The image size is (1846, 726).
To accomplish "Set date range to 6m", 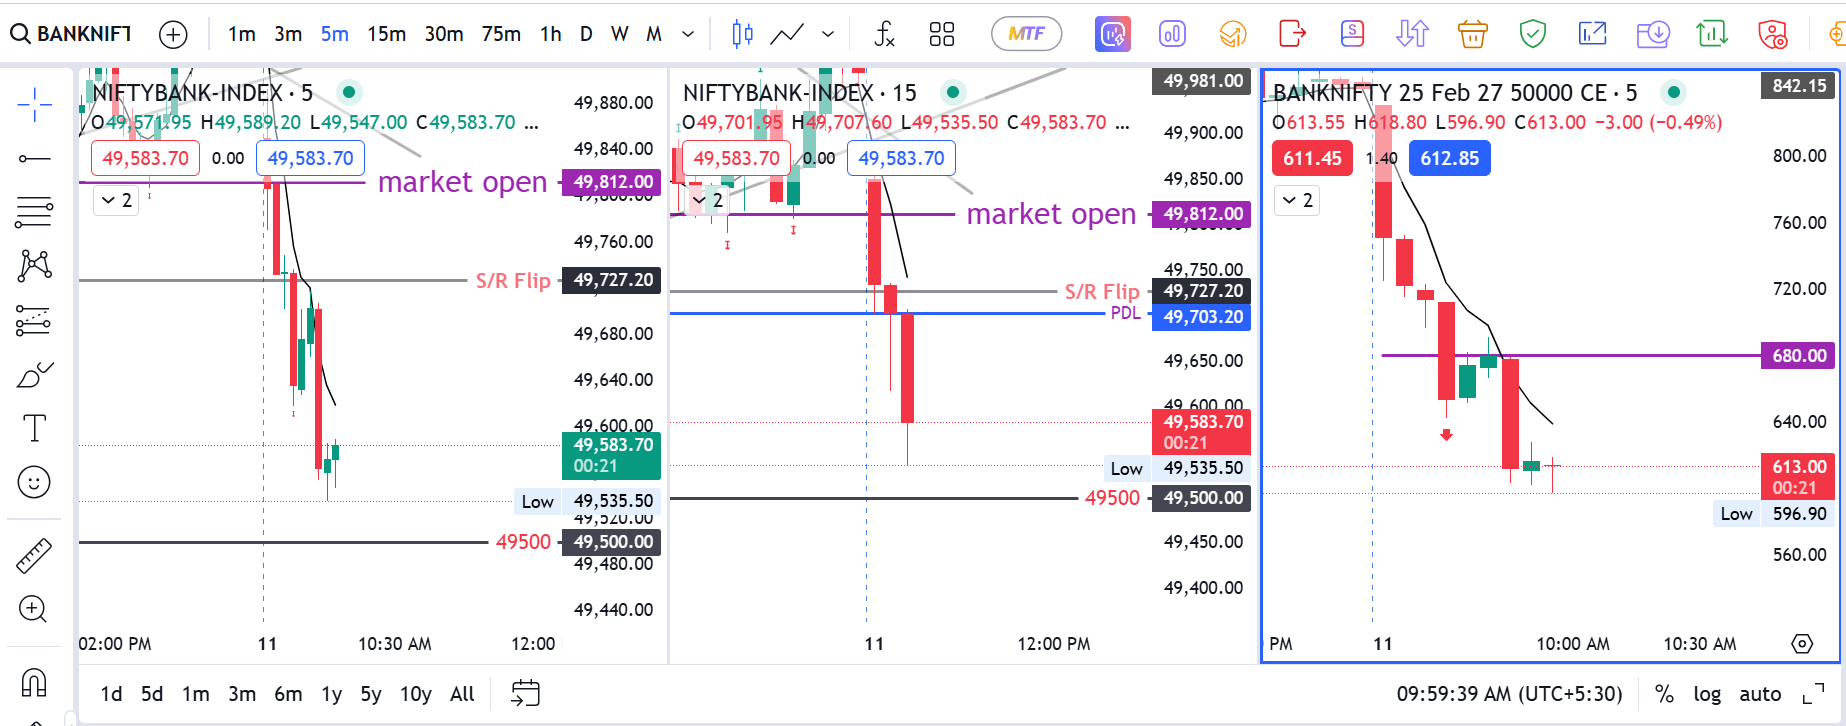I will point(288,694).
